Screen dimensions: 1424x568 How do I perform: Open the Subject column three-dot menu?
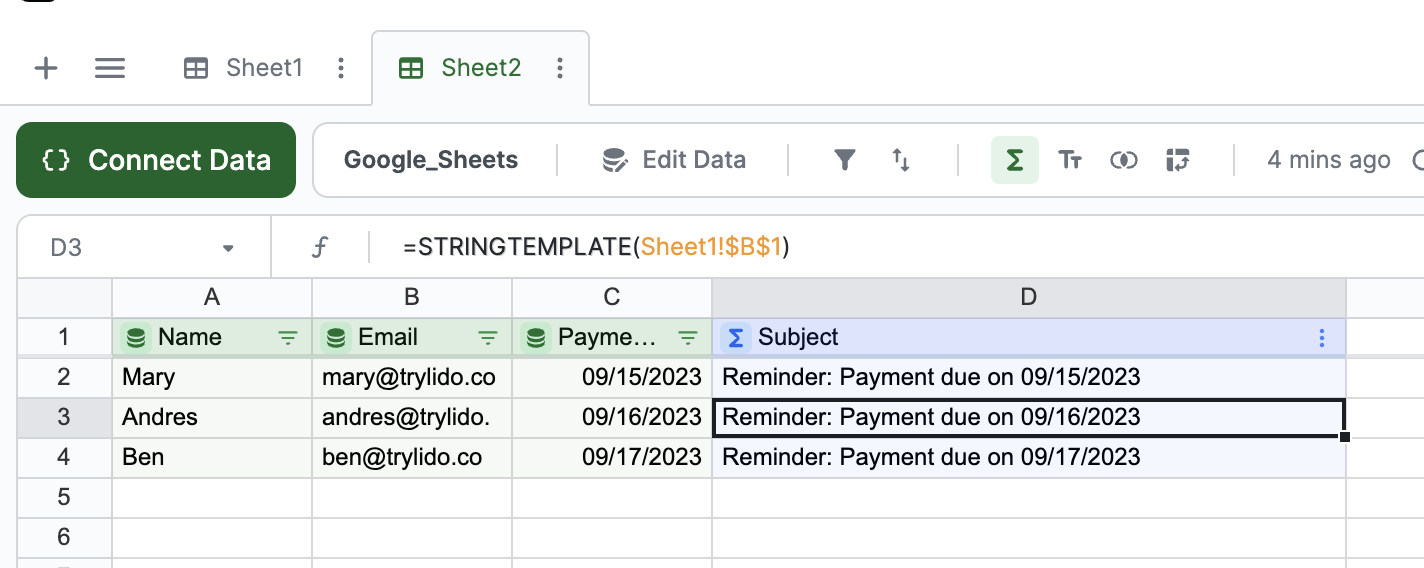[1322, 338]
